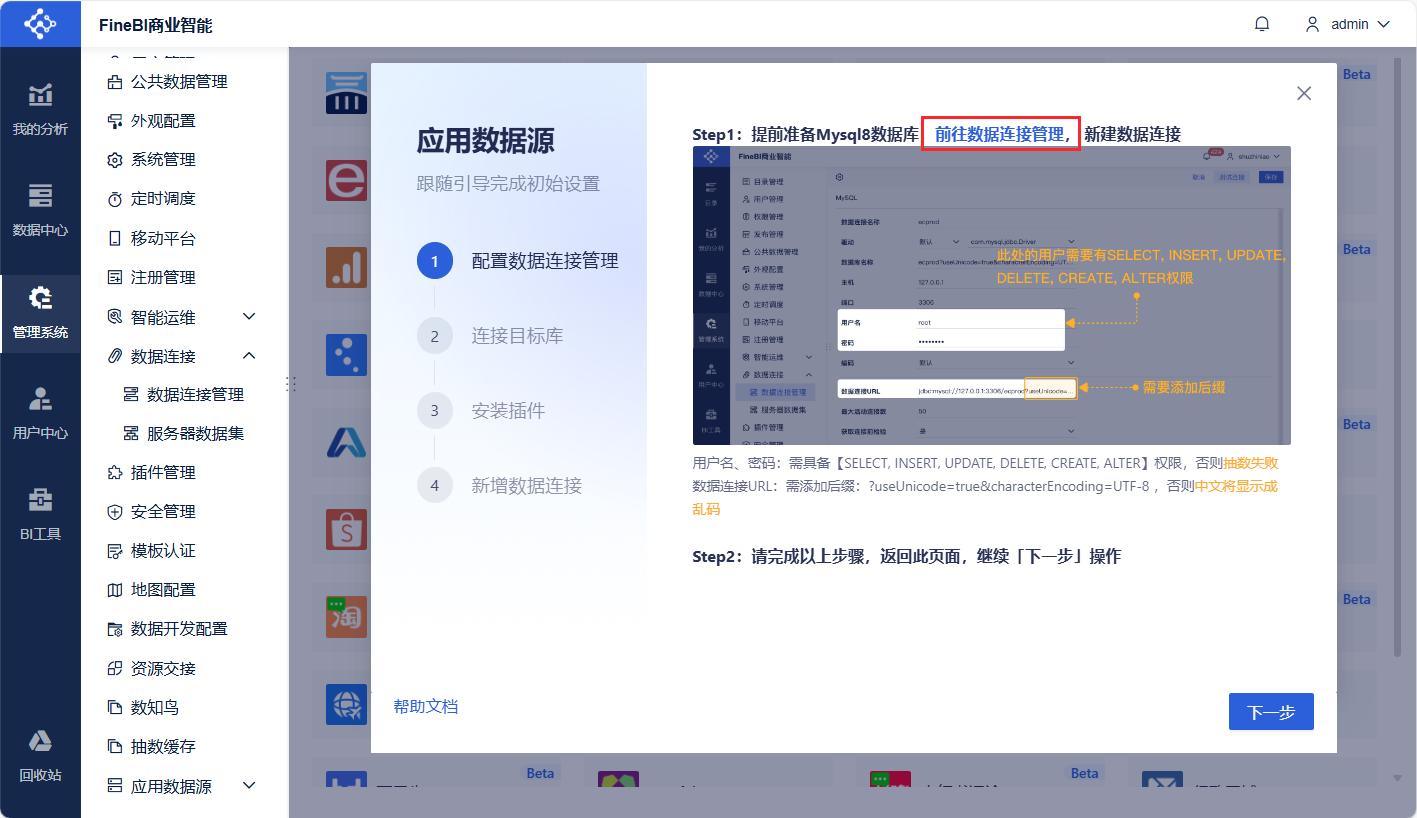Collapse the 数据连接 submenu chevron
This screenshot has height=818, width=1417.
coord(250,356)
